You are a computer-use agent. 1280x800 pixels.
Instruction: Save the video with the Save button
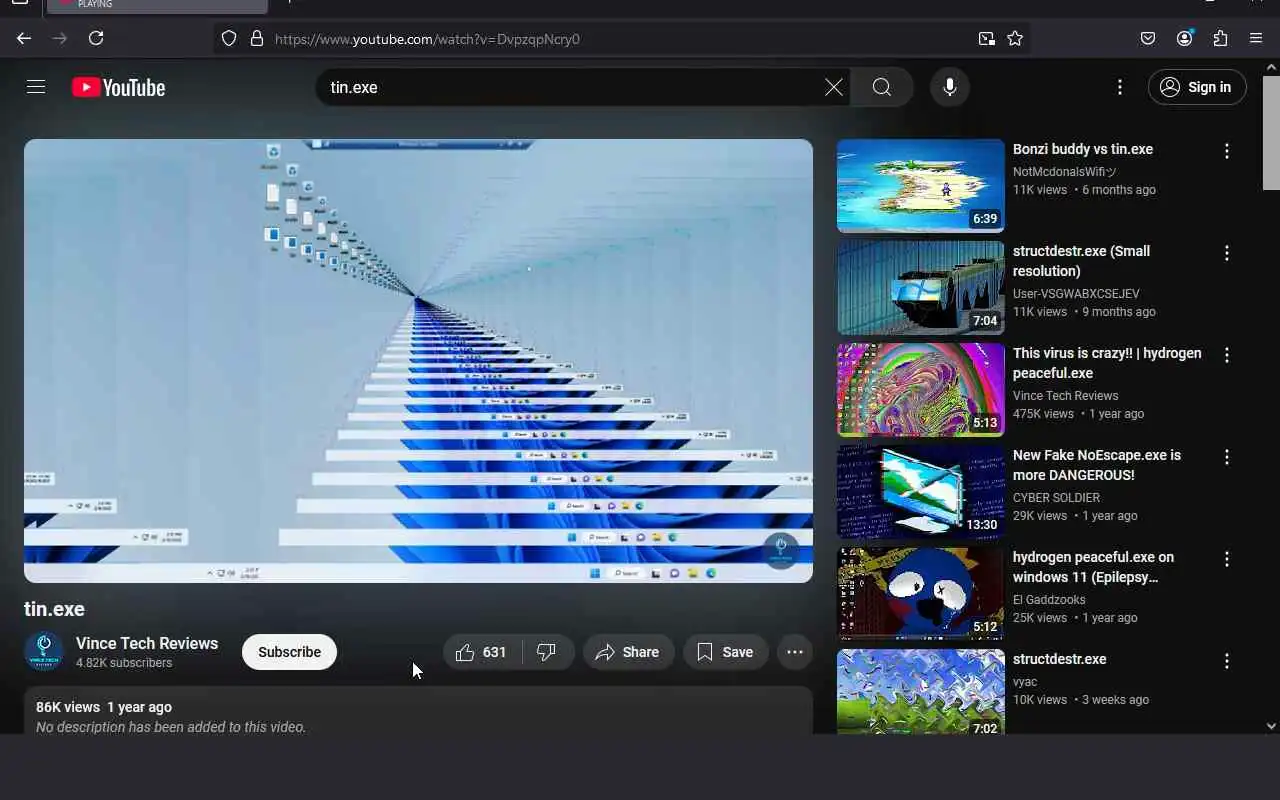(725, 652)
